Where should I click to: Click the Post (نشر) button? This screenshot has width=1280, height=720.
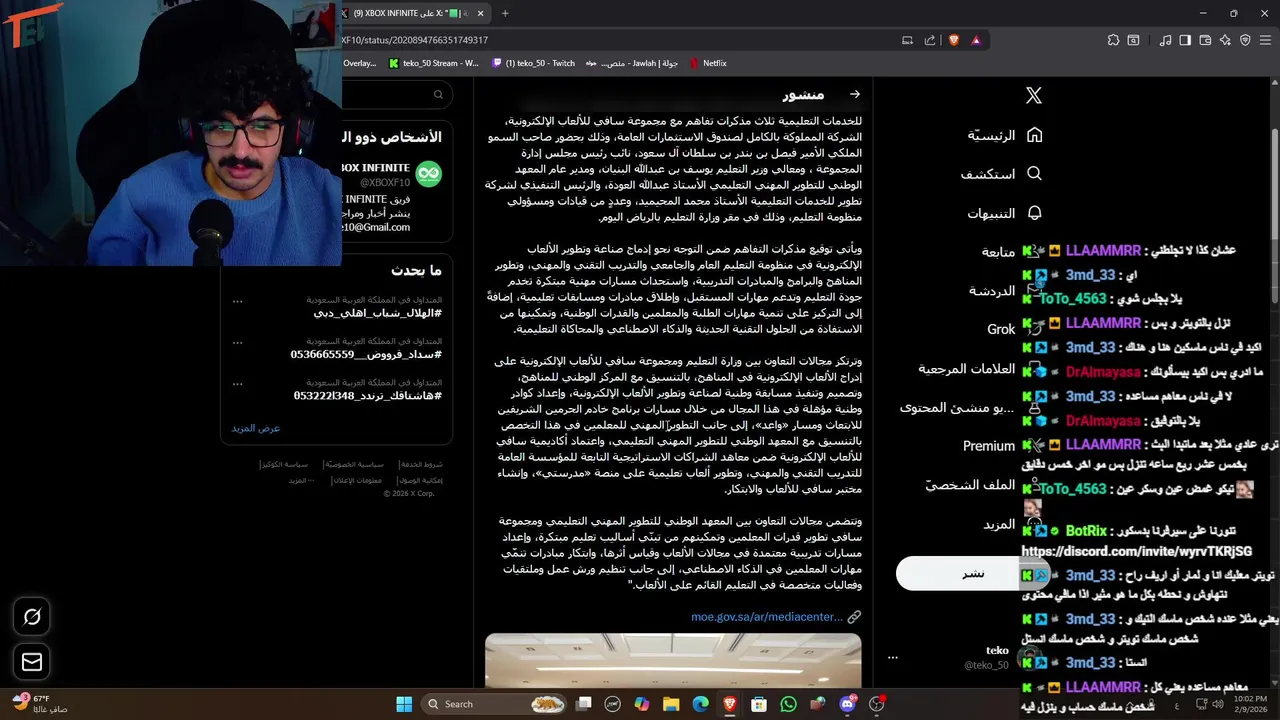tap(972, 573)
